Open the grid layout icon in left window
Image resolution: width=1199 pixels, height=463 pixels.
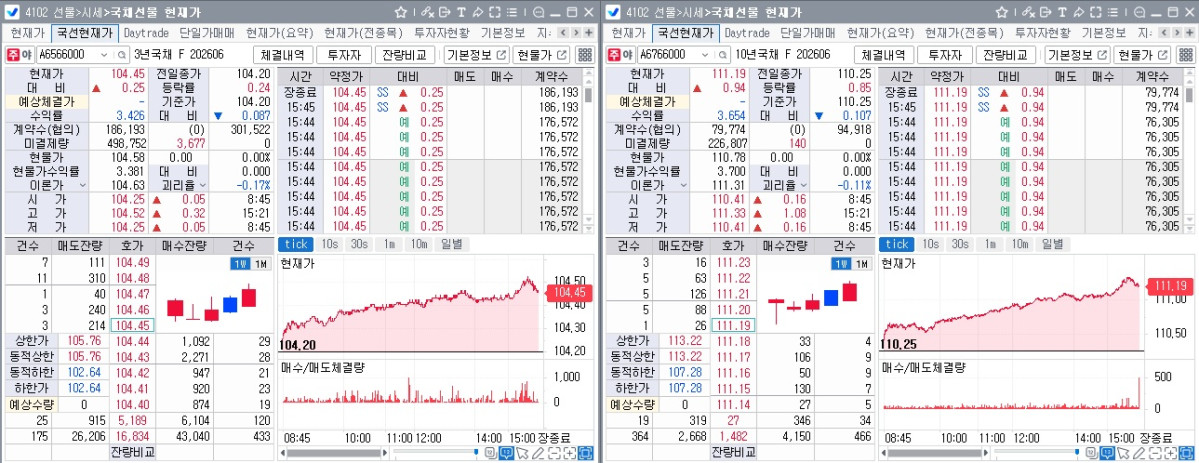585,55
